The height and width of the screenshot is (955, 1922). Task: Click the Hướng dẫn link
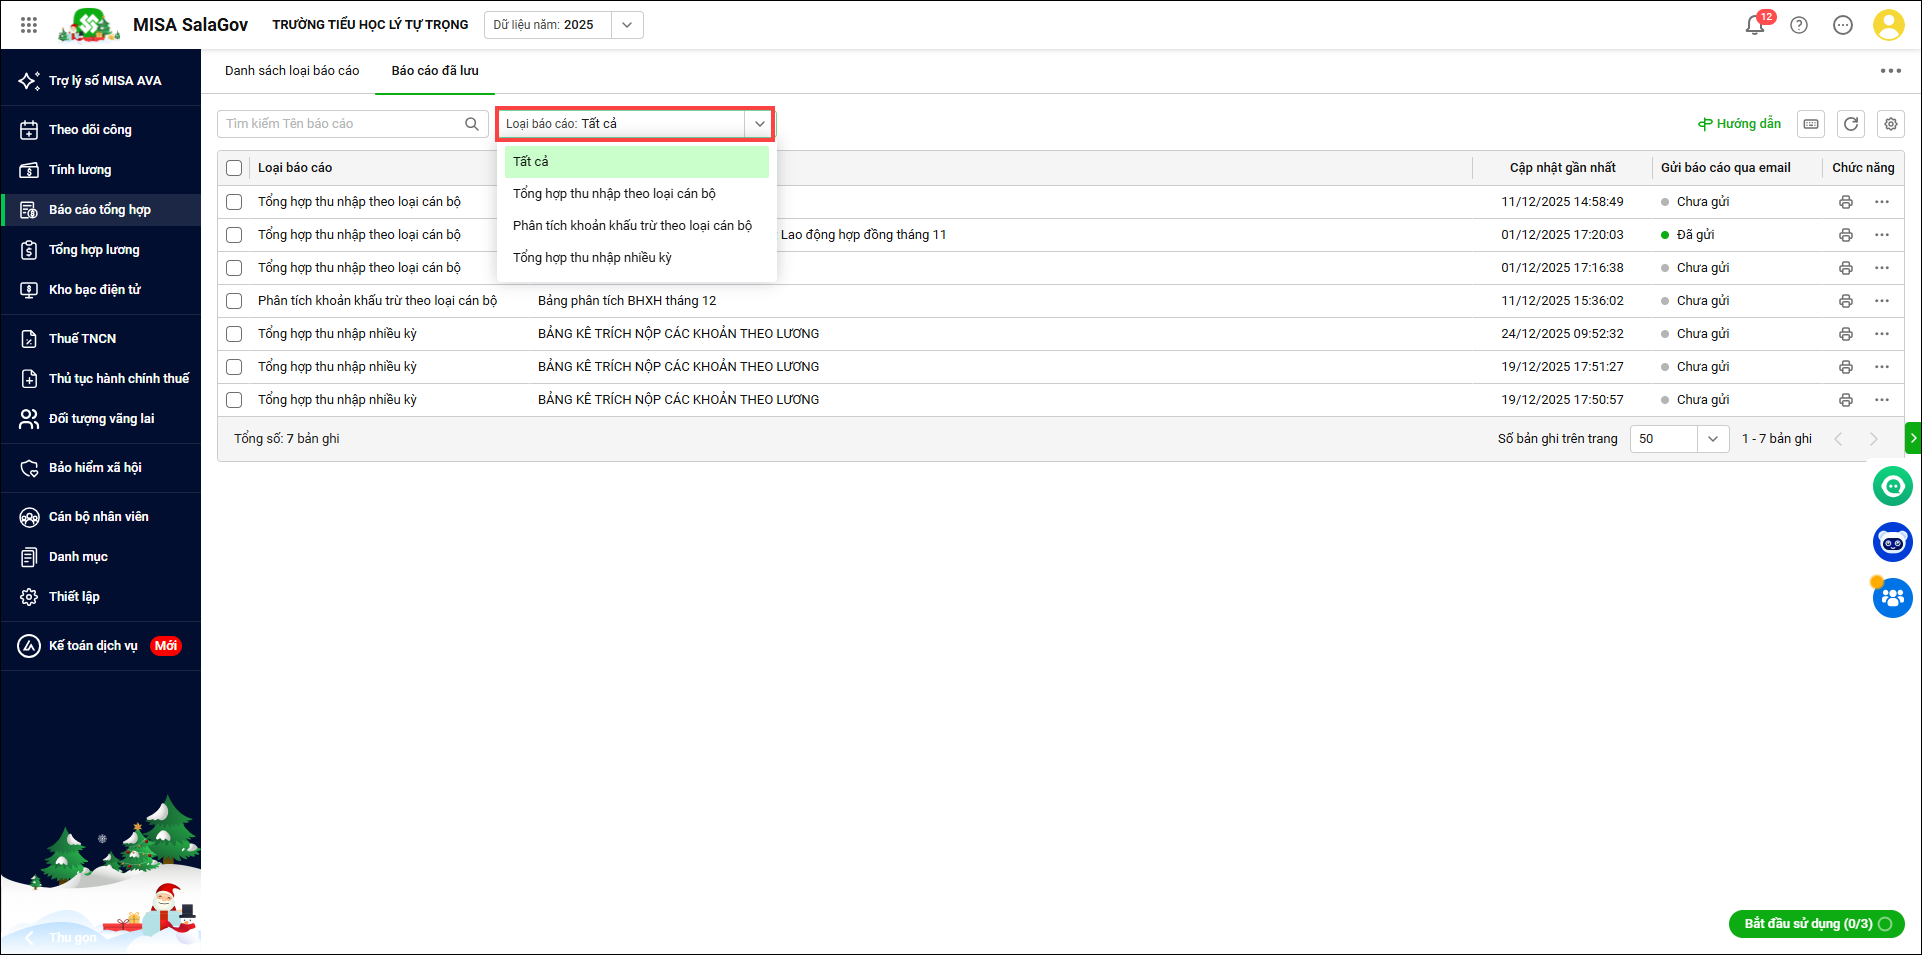(x=1739, y=124)
